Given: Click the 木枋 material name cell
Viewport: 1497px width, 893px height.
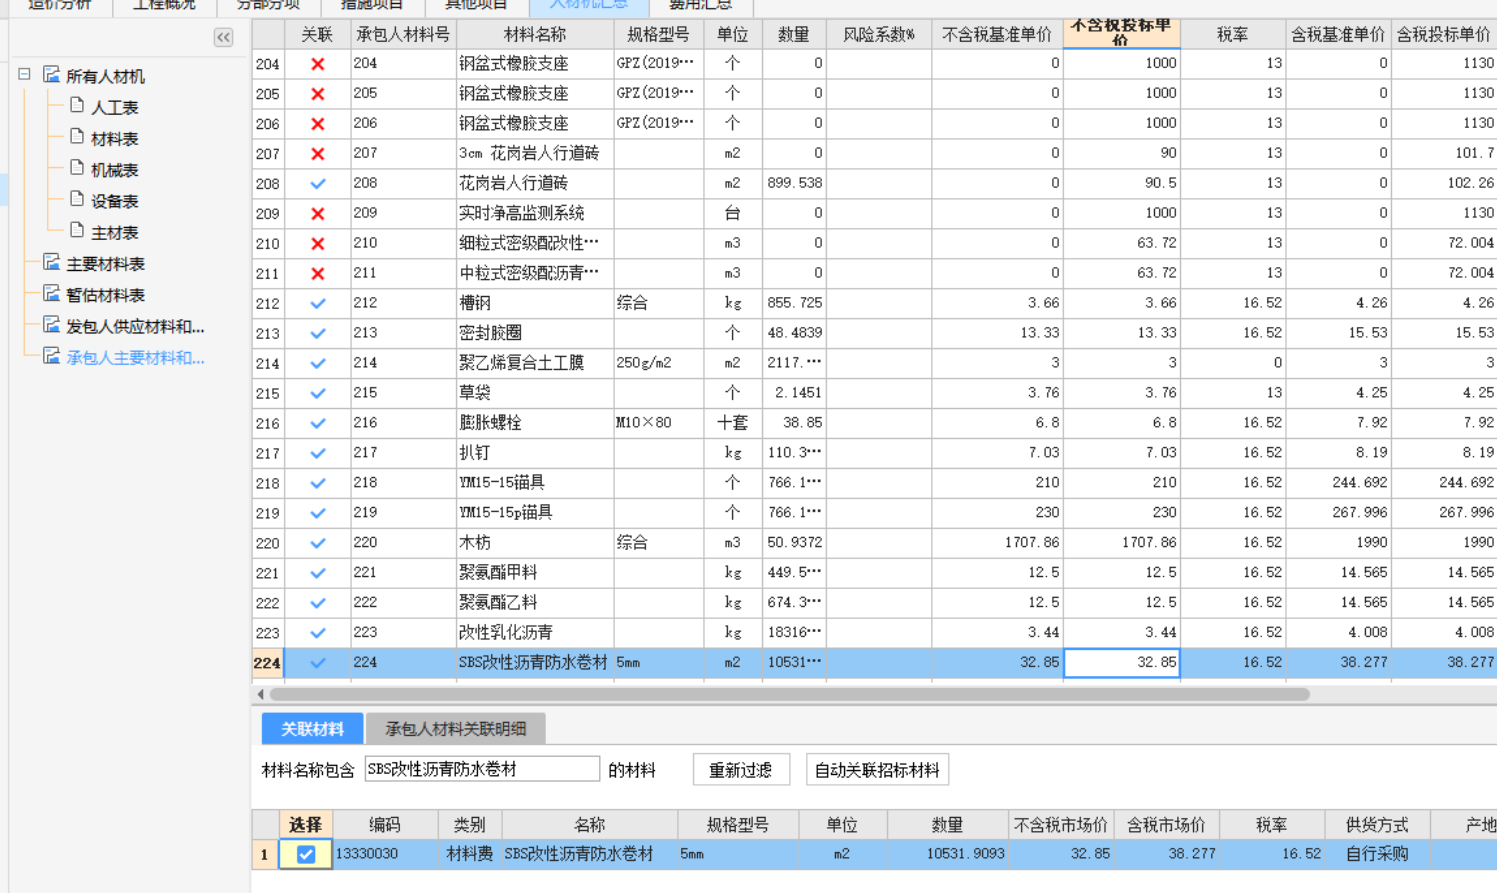Looking at the screenshot, I should pos(534,543).
